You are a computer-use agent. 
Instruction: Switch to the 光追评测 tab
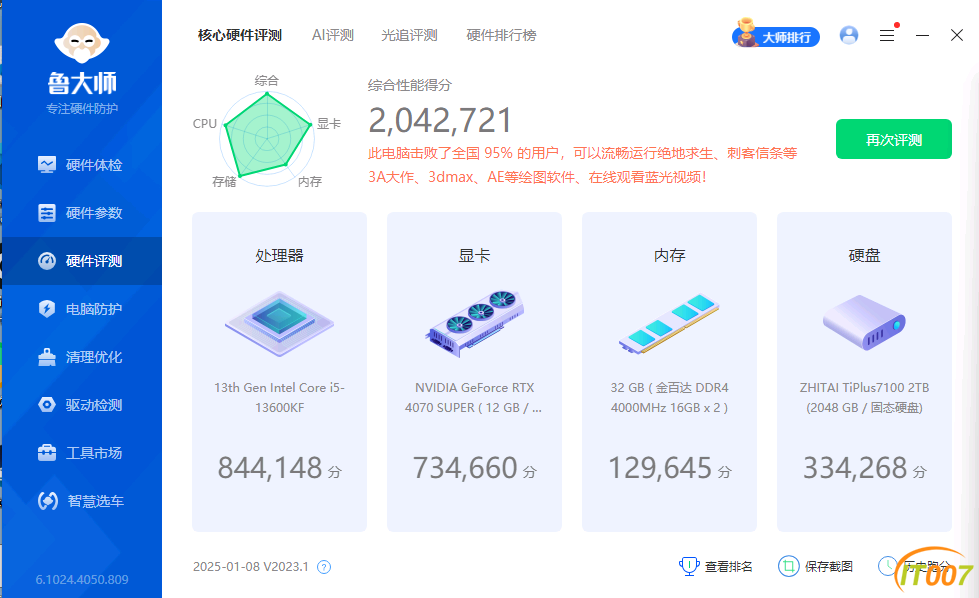(410, 36)
